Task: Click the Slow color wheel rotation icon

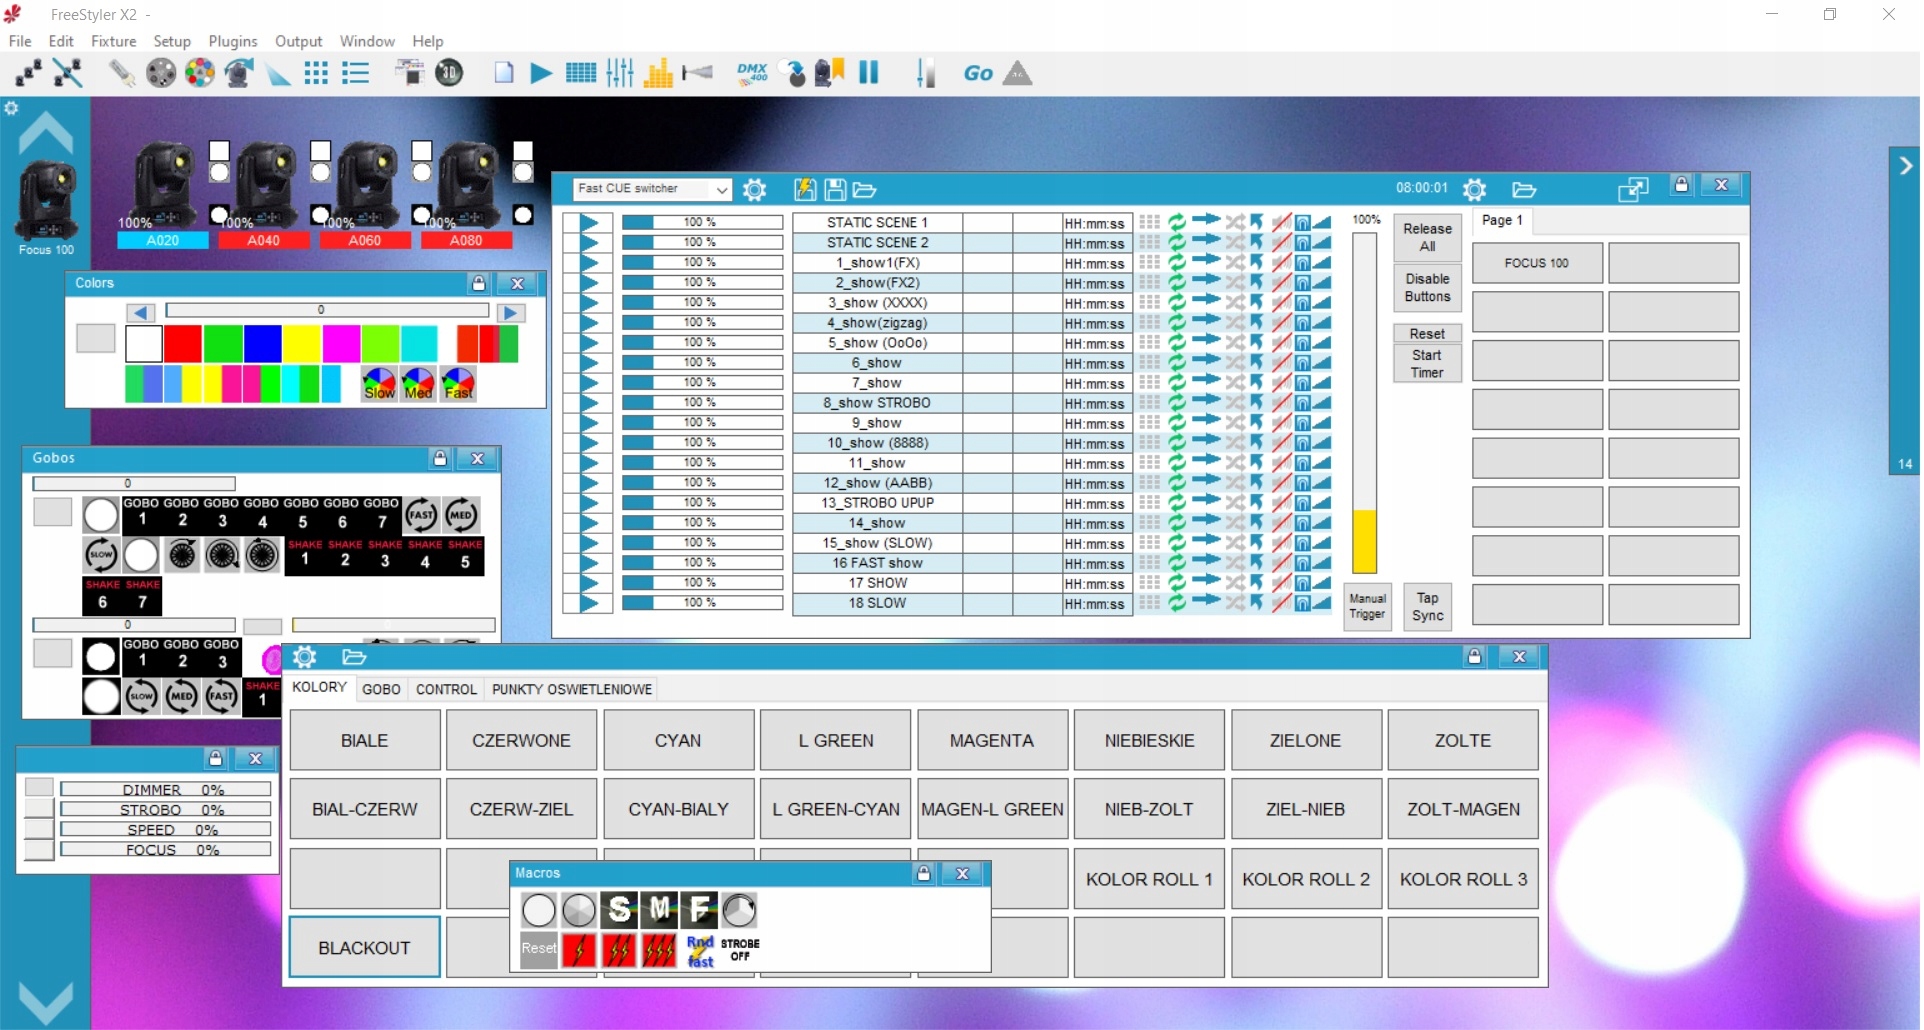Action: 379,384
